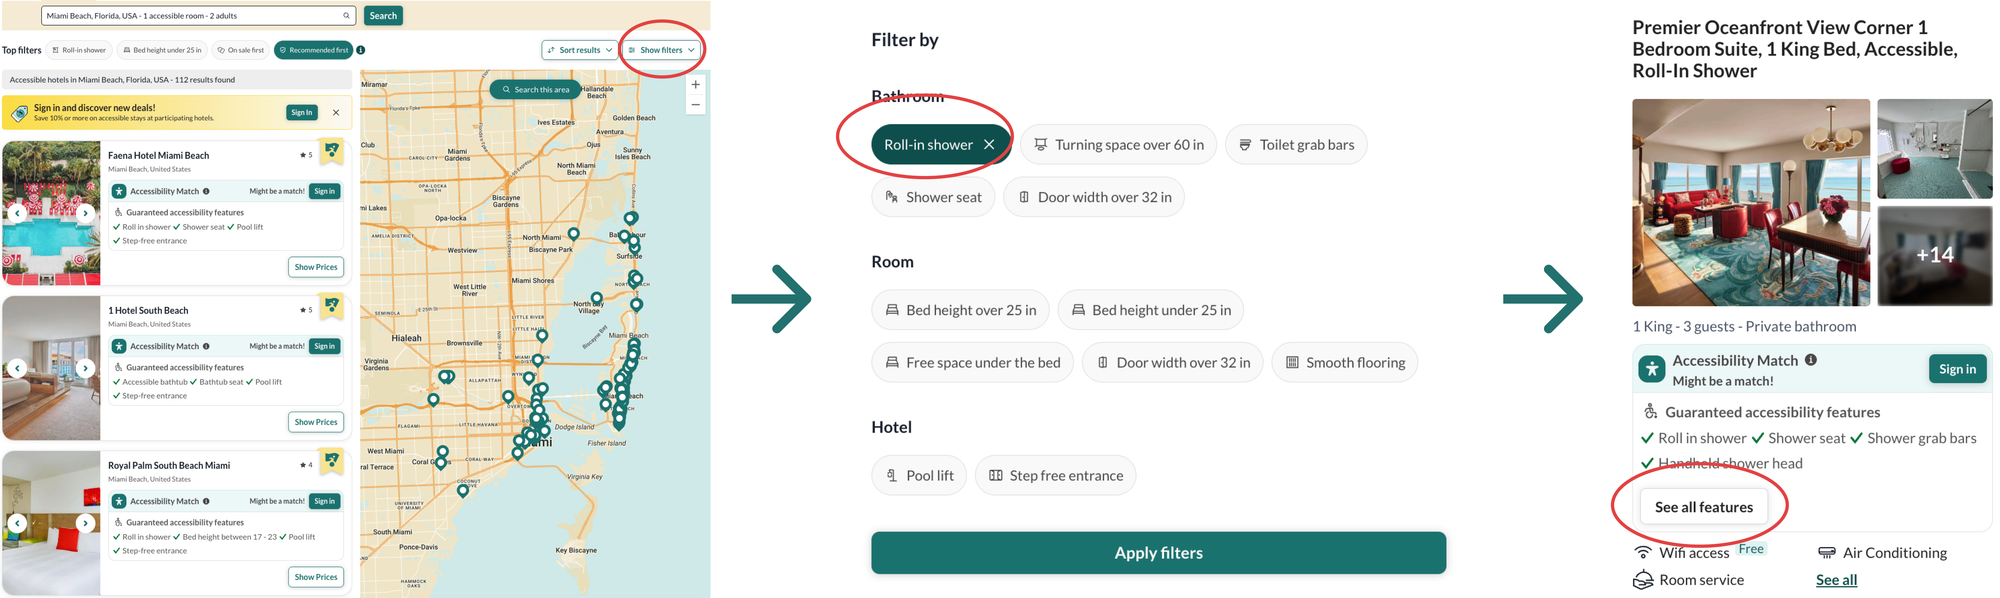Screen dimensions: 2000x598
Task: Remove the Roll-in shower filter with X
Action: tap(989, 145)
